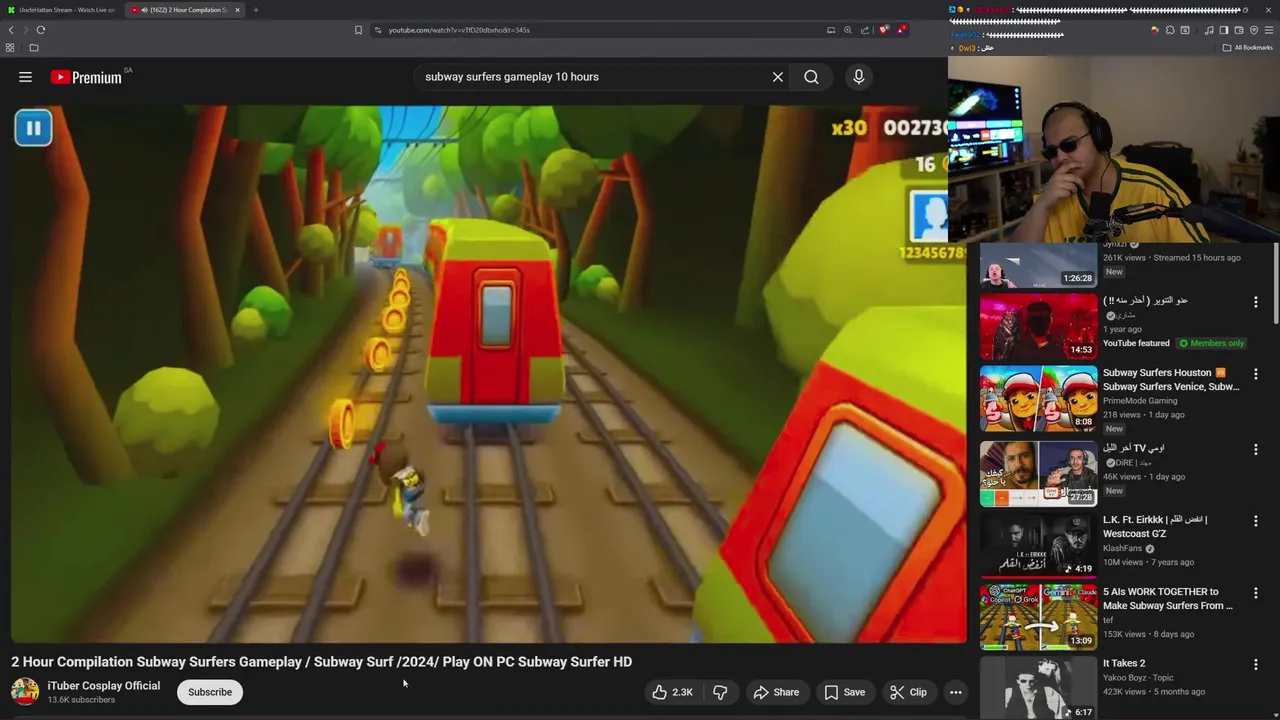Open menu for the members-only video
Screen dimensions: 1280x720
coord(1256,301)
